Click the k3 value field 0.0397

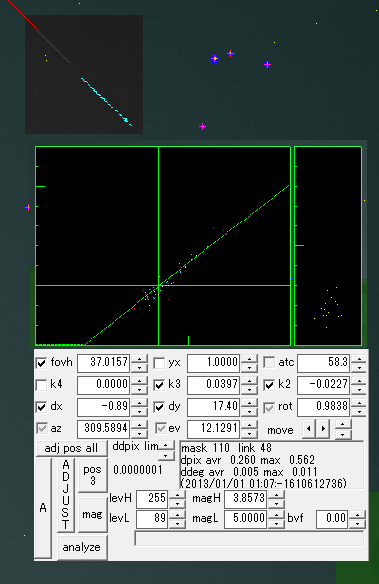[213, 385]
